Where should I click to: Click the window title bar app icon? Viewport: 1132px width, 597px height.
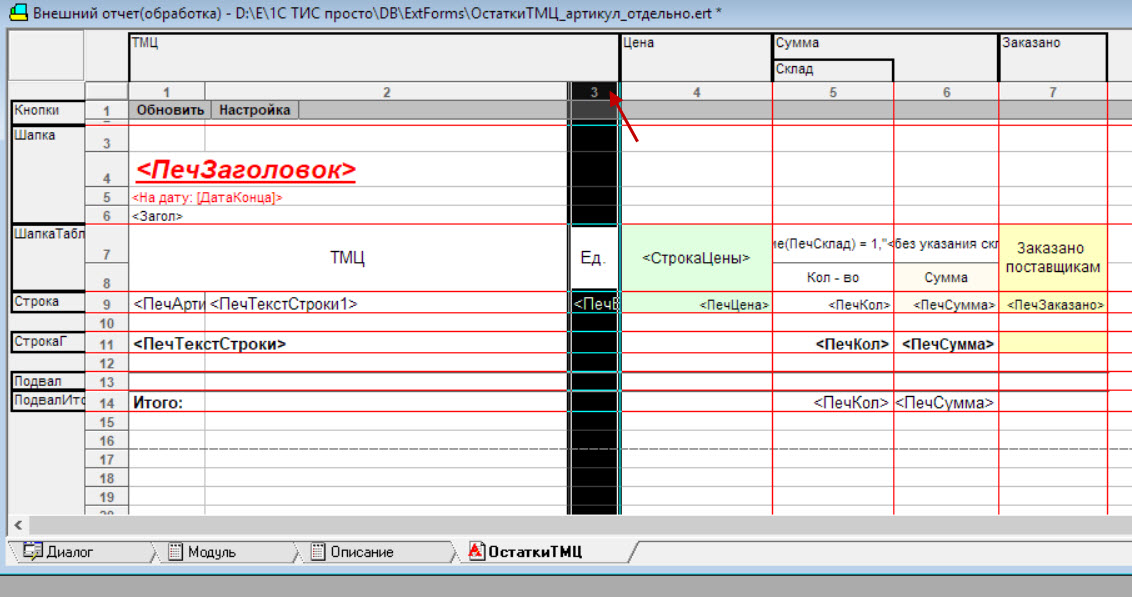18,12
